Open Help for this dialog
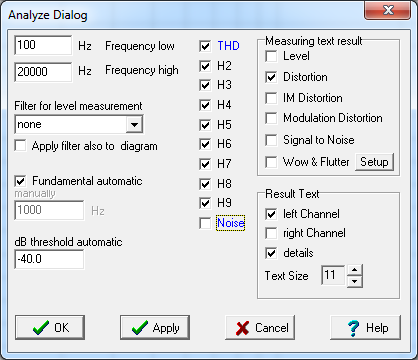 point(366,328)
